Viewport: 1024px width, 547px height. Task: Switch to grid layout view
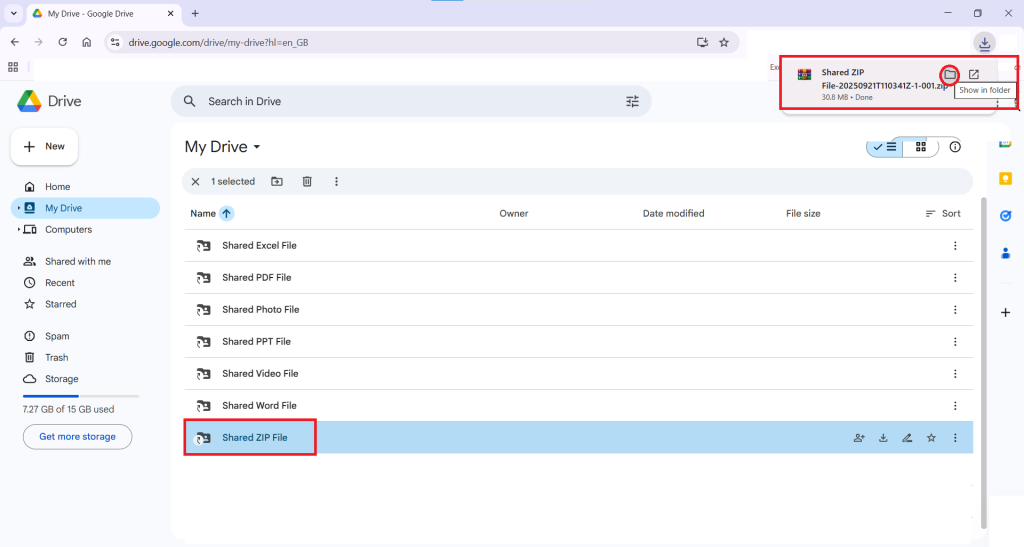pos(921,147)
